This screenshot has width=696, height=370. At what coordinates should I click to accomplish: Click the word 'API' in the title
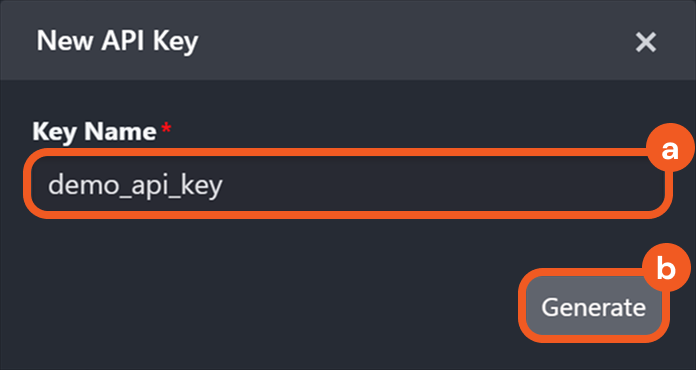(123, 41)
